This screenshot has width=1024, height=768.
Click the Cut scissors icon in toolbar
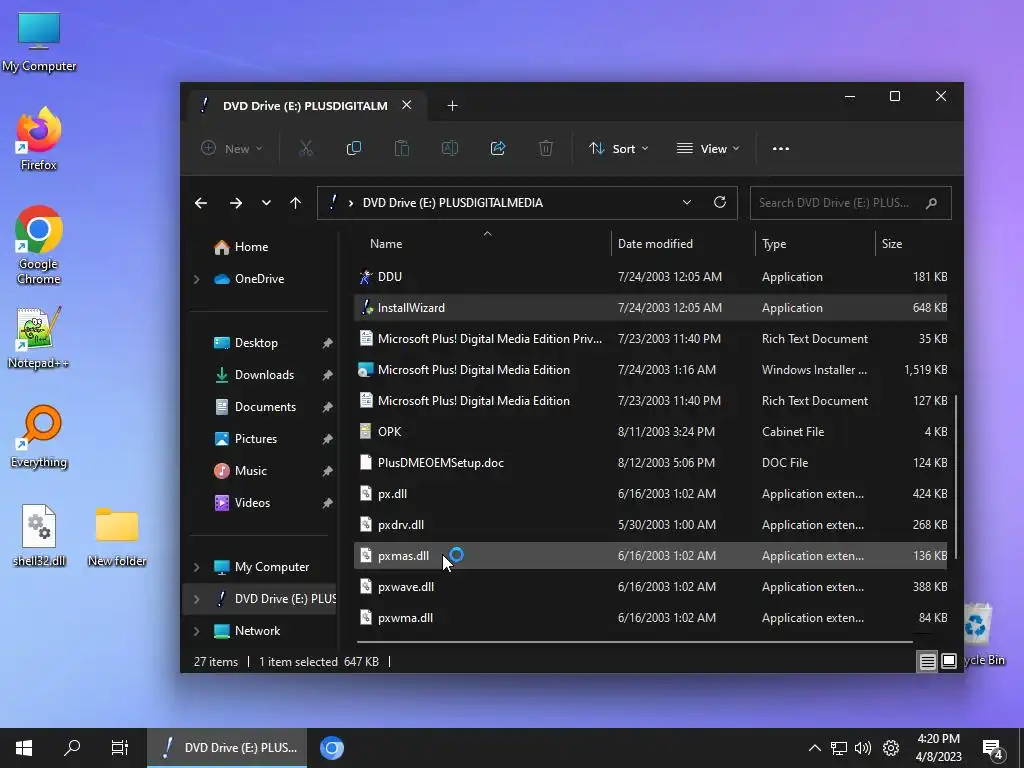coord(306,148)
